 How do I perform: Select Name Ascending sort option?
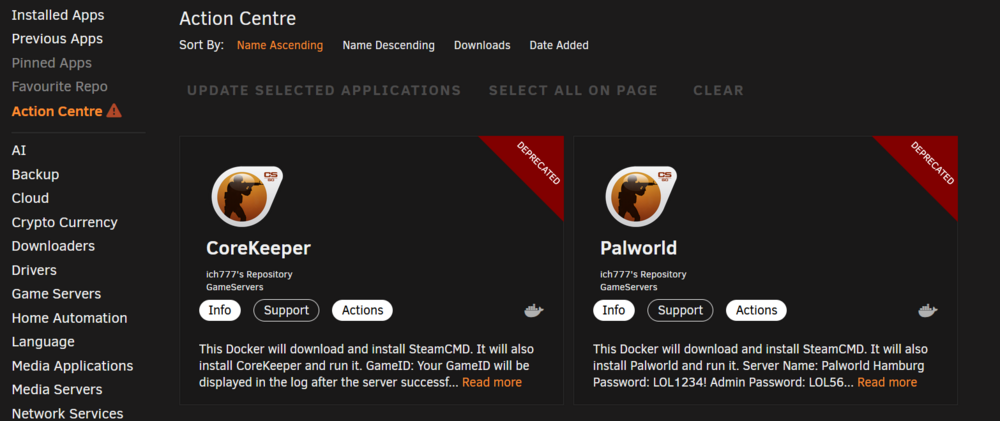pos(280,45)
